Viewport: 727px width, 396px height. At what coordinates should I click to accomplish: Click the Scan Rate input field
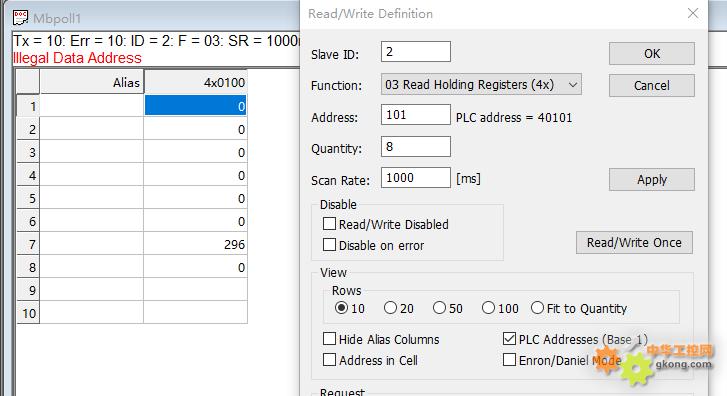point(415,178)
